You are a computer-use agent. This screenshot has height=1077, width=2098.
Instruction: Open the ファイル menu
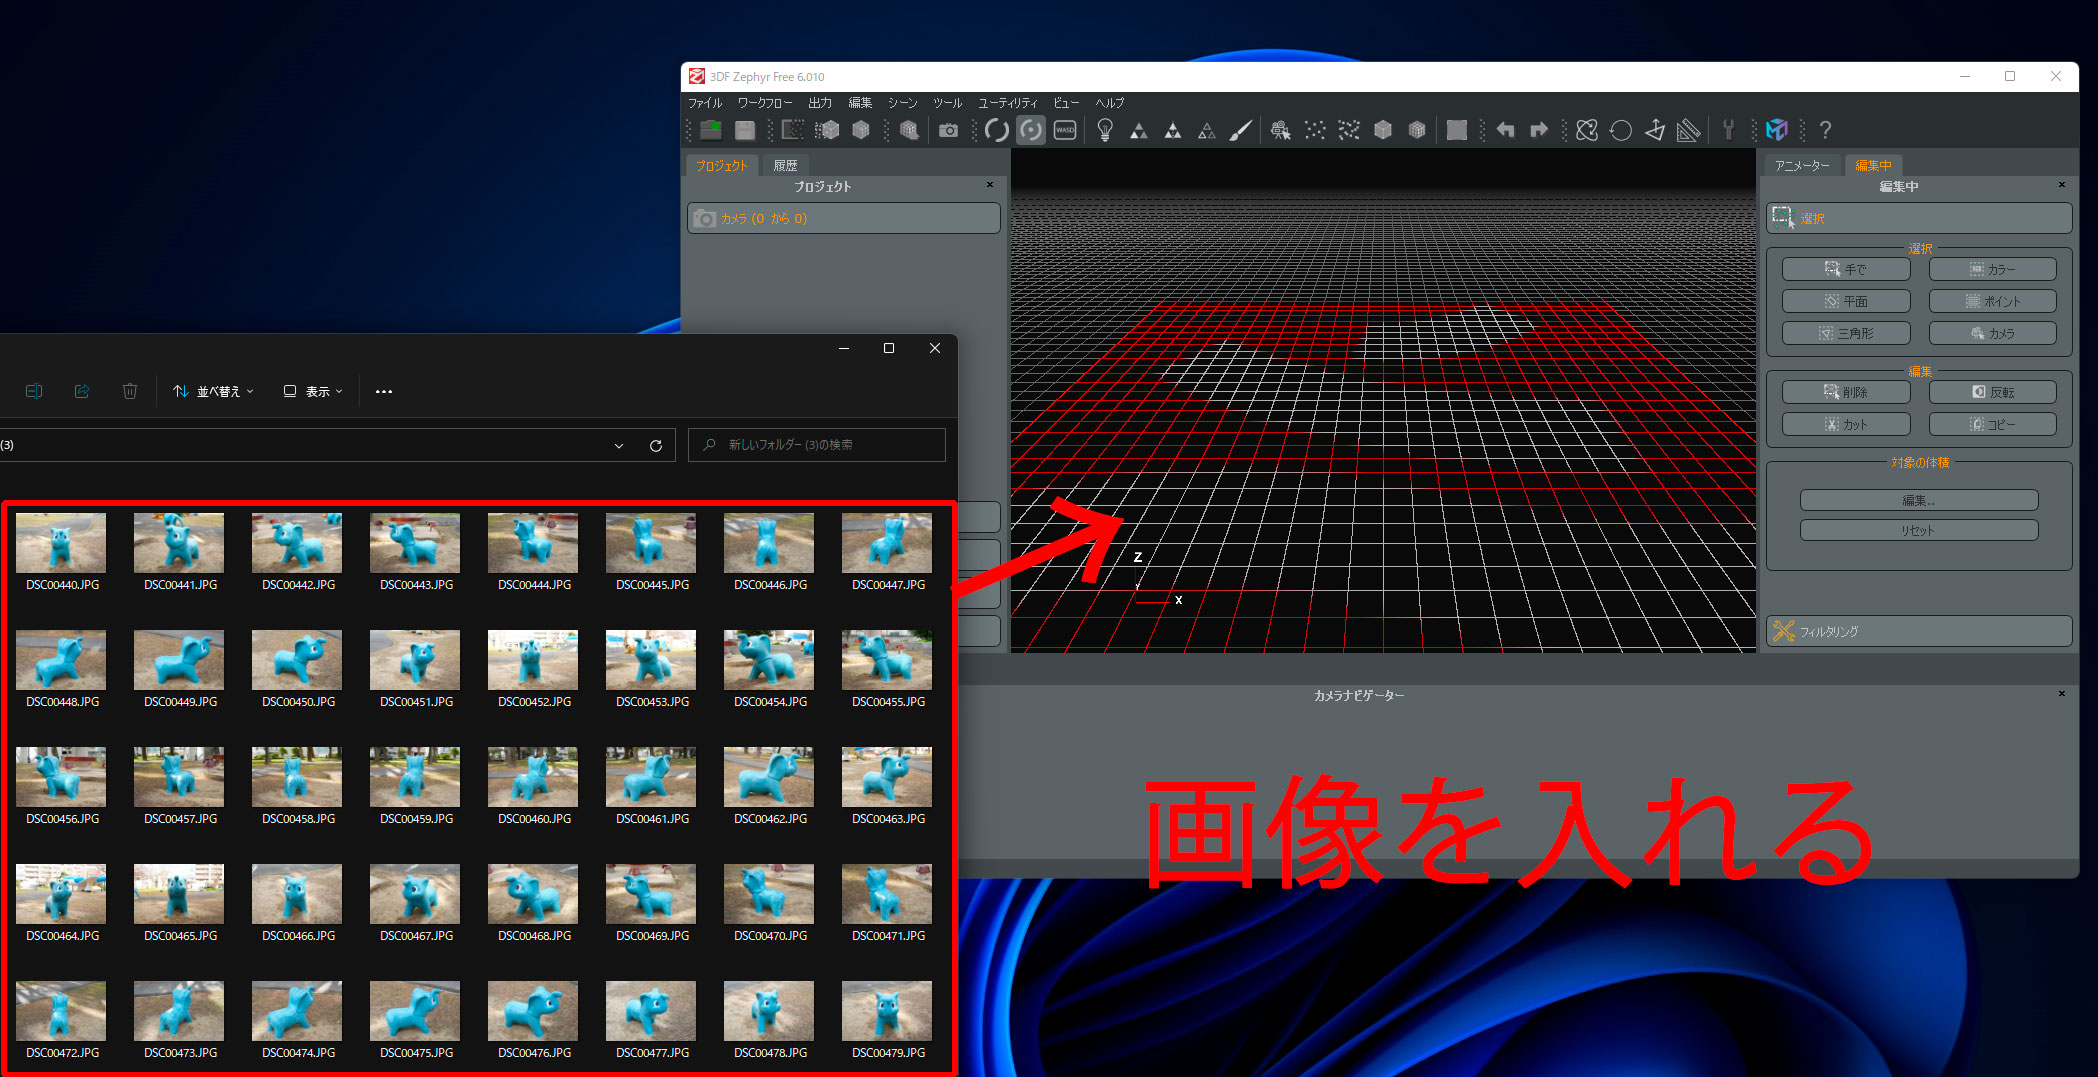click(705, 103)
